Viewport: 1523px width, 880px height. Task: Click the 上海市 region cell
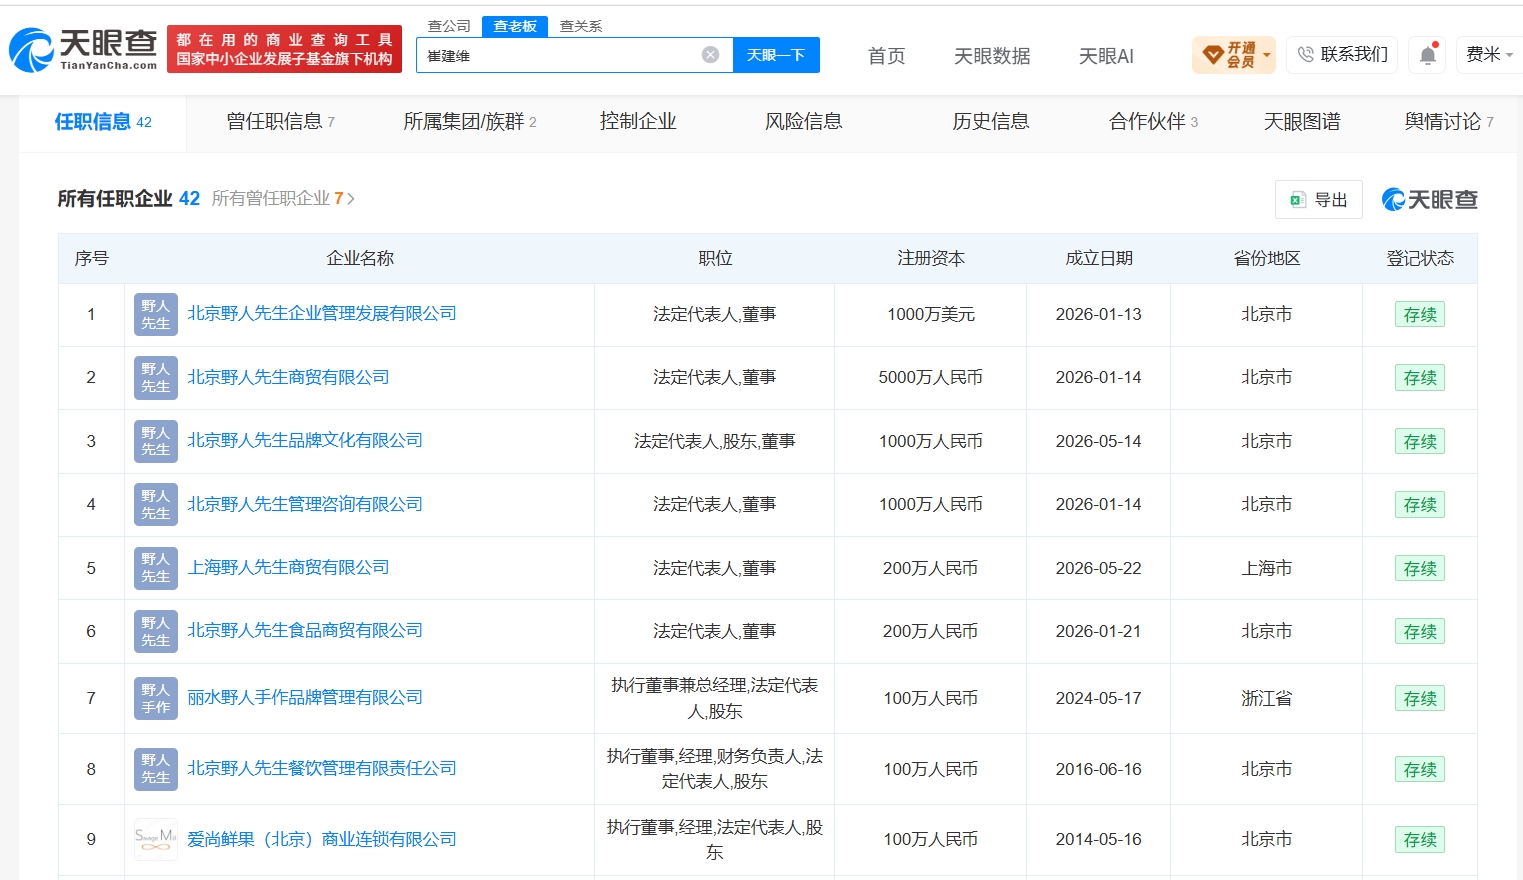[1267, 568]
